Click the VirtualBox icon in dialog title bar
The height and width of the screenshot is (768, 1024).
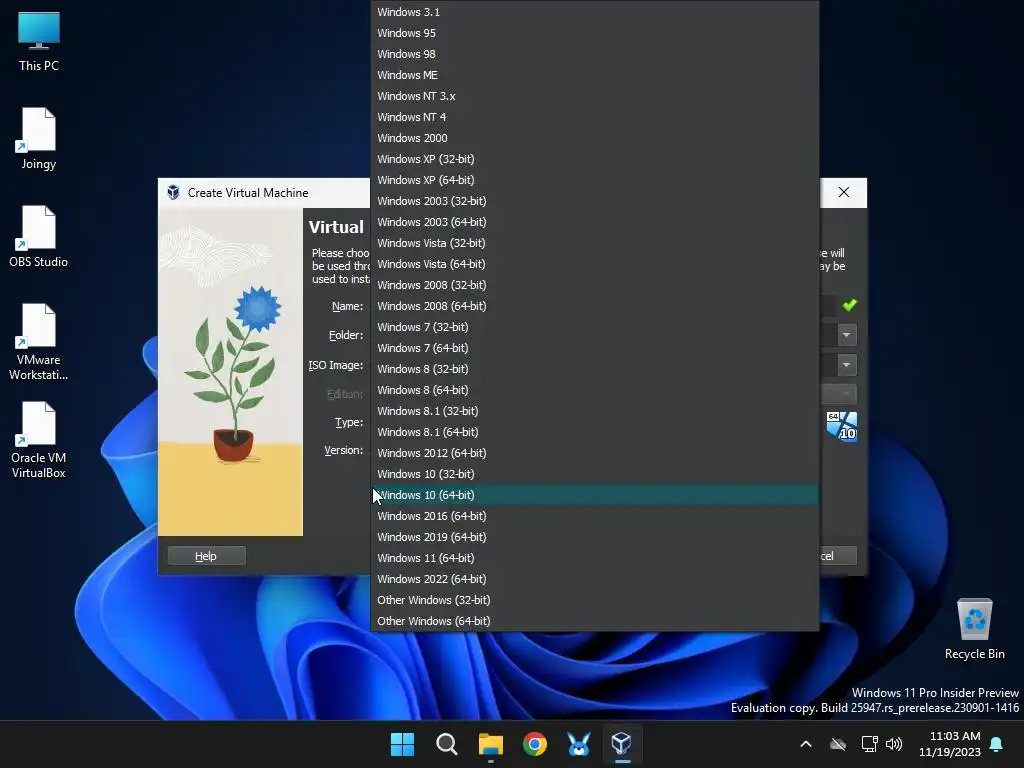point(173,193)
